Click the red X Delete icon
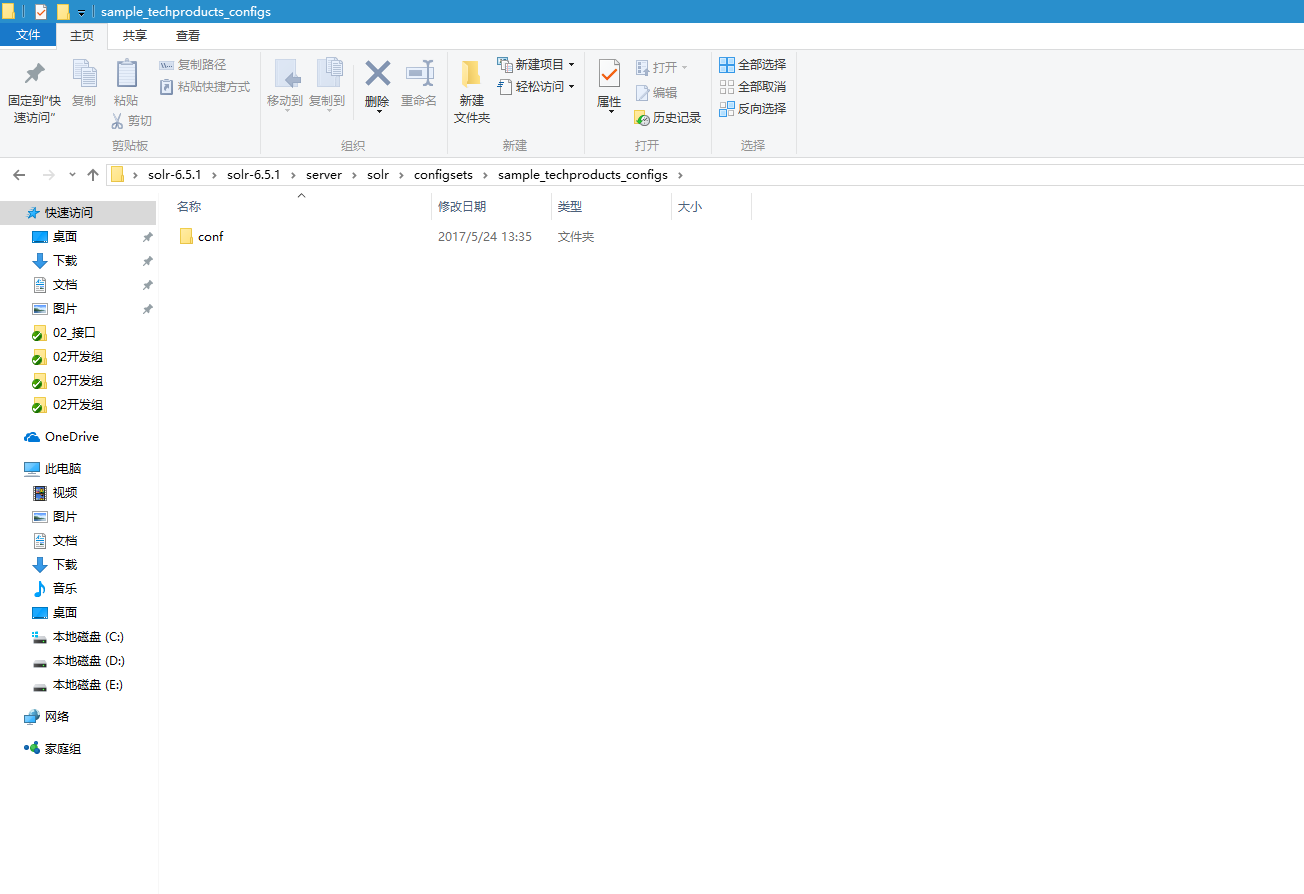This screenshot has width=1304, height=894. click(377, 74)
